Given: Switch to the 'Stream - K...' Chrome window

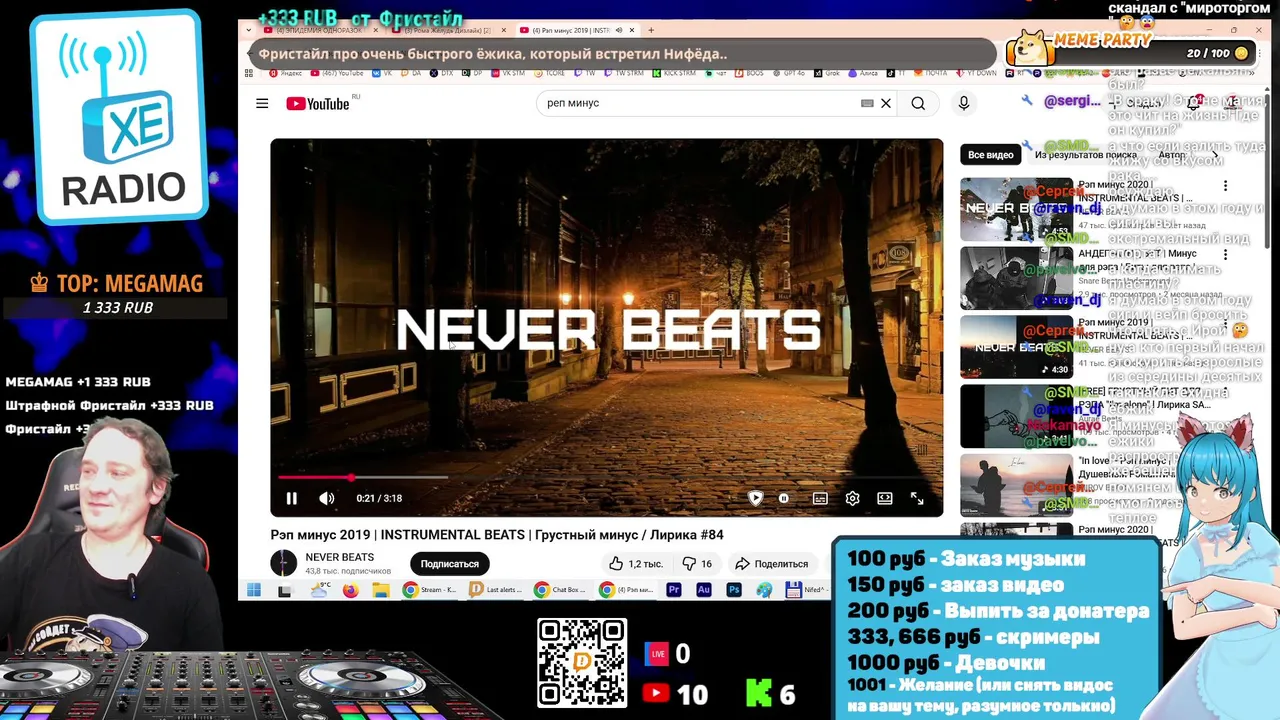Looking at the screenshot, I should tap(430, 590).
